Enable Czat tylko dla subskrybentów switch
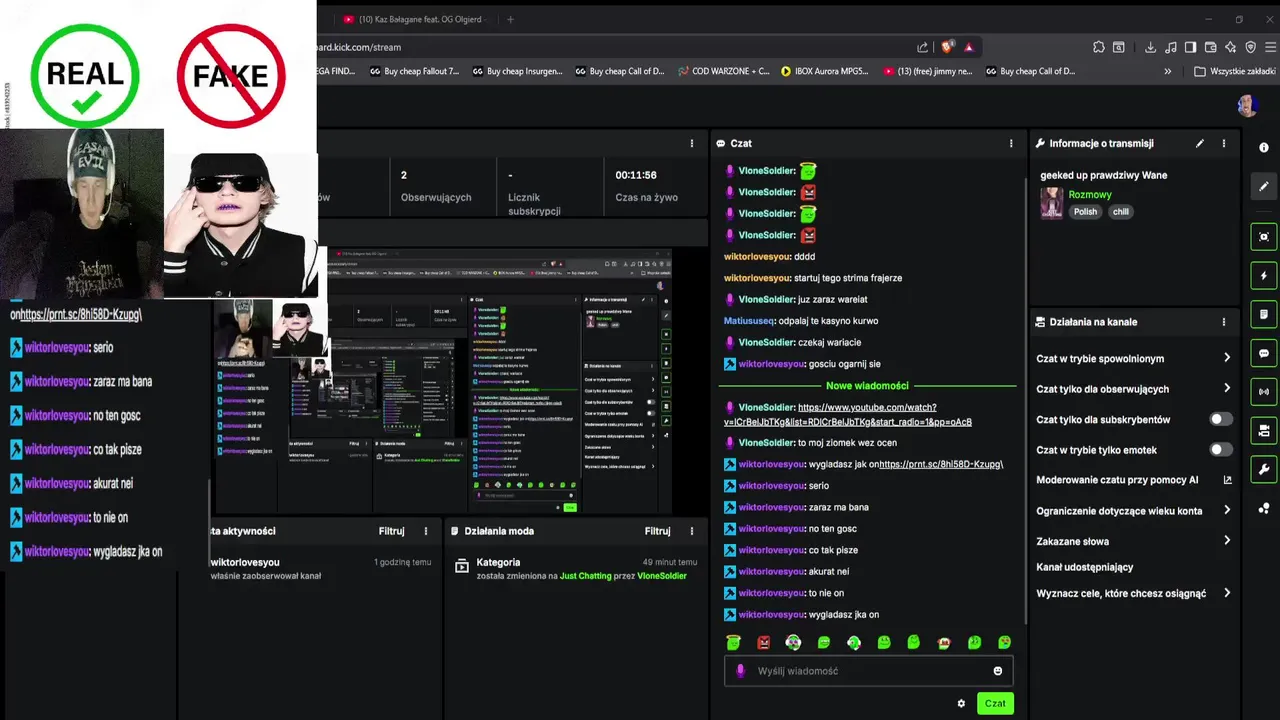The image size is (1280, 720). click(1221, 419)
